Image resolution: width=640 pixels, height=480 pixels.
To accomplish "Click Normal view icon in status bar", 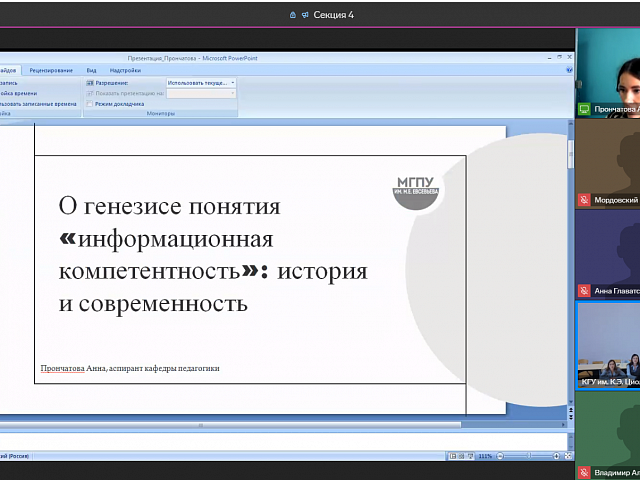I will coord(451,456).
